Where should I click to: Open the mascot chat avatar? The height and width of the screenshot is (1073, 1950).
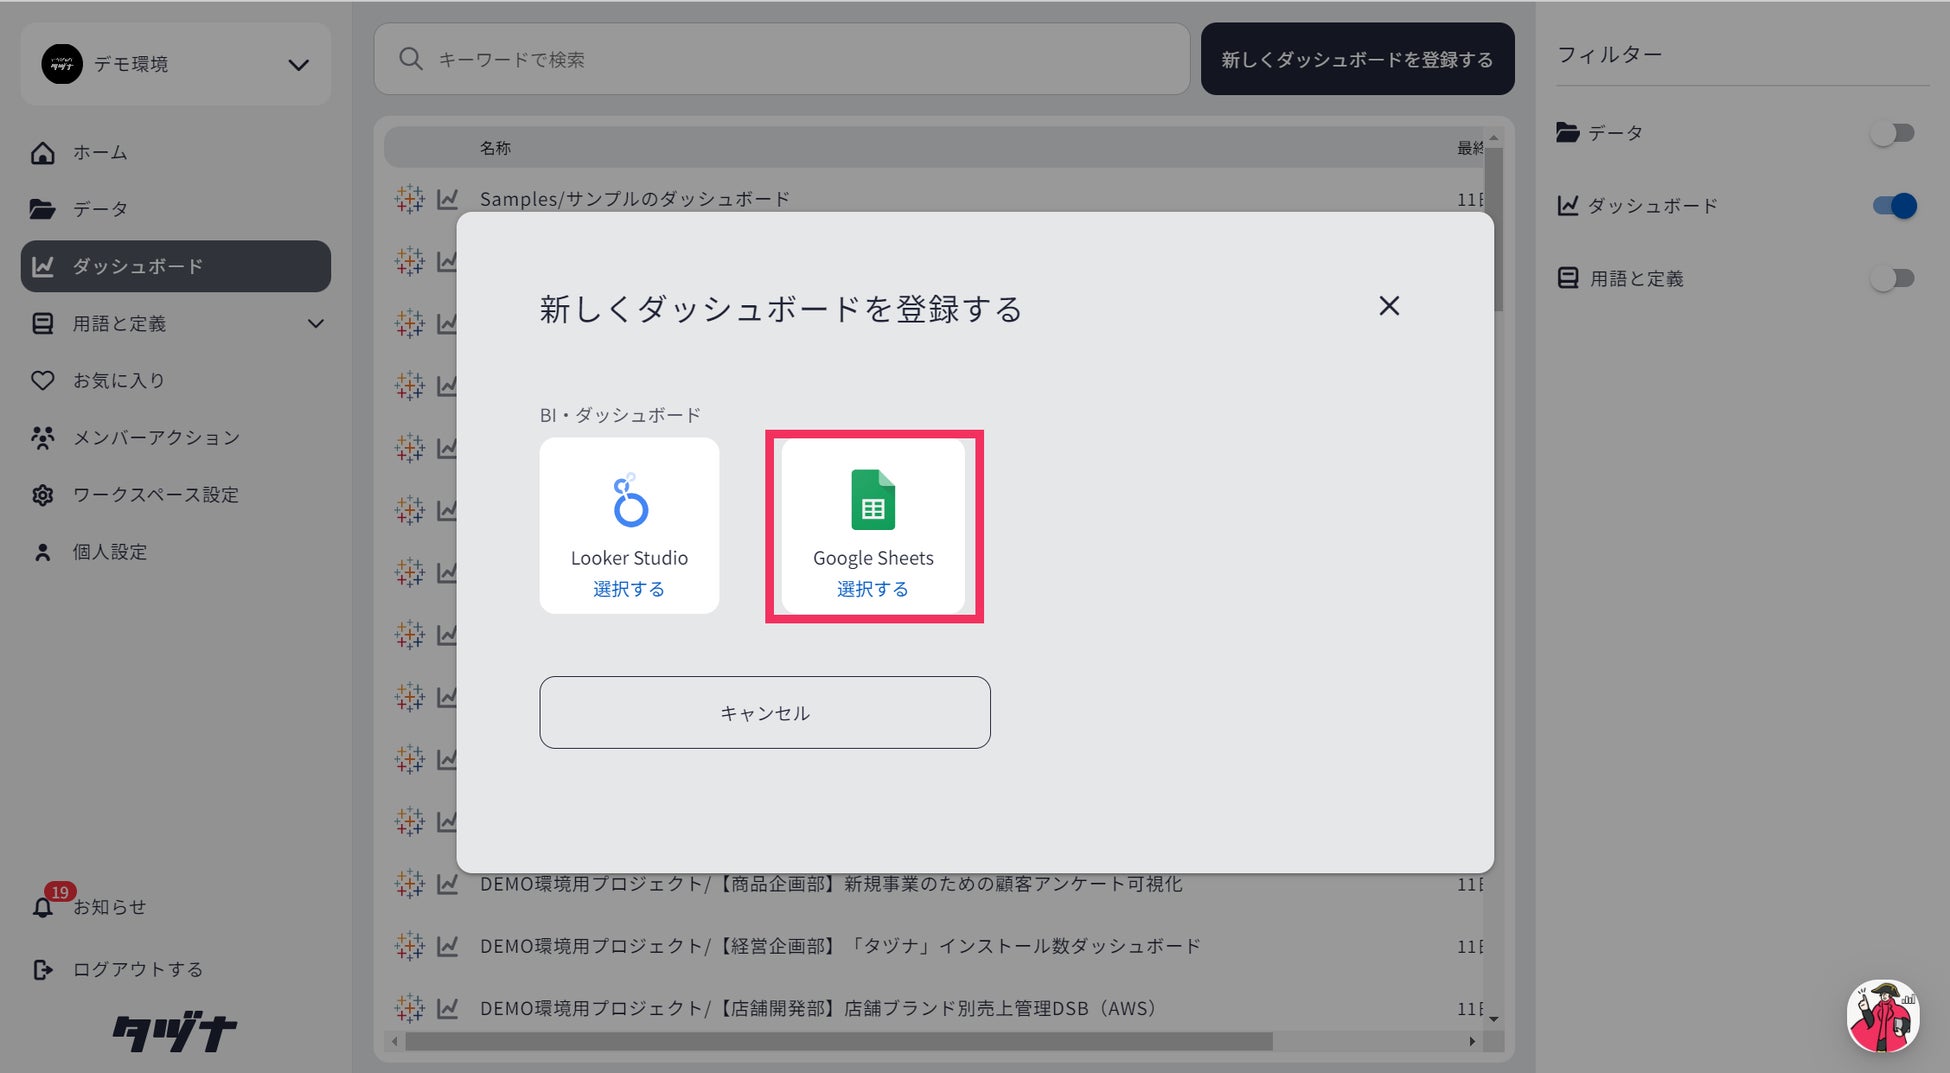pyautogui.click(x=1883, y=1017)
